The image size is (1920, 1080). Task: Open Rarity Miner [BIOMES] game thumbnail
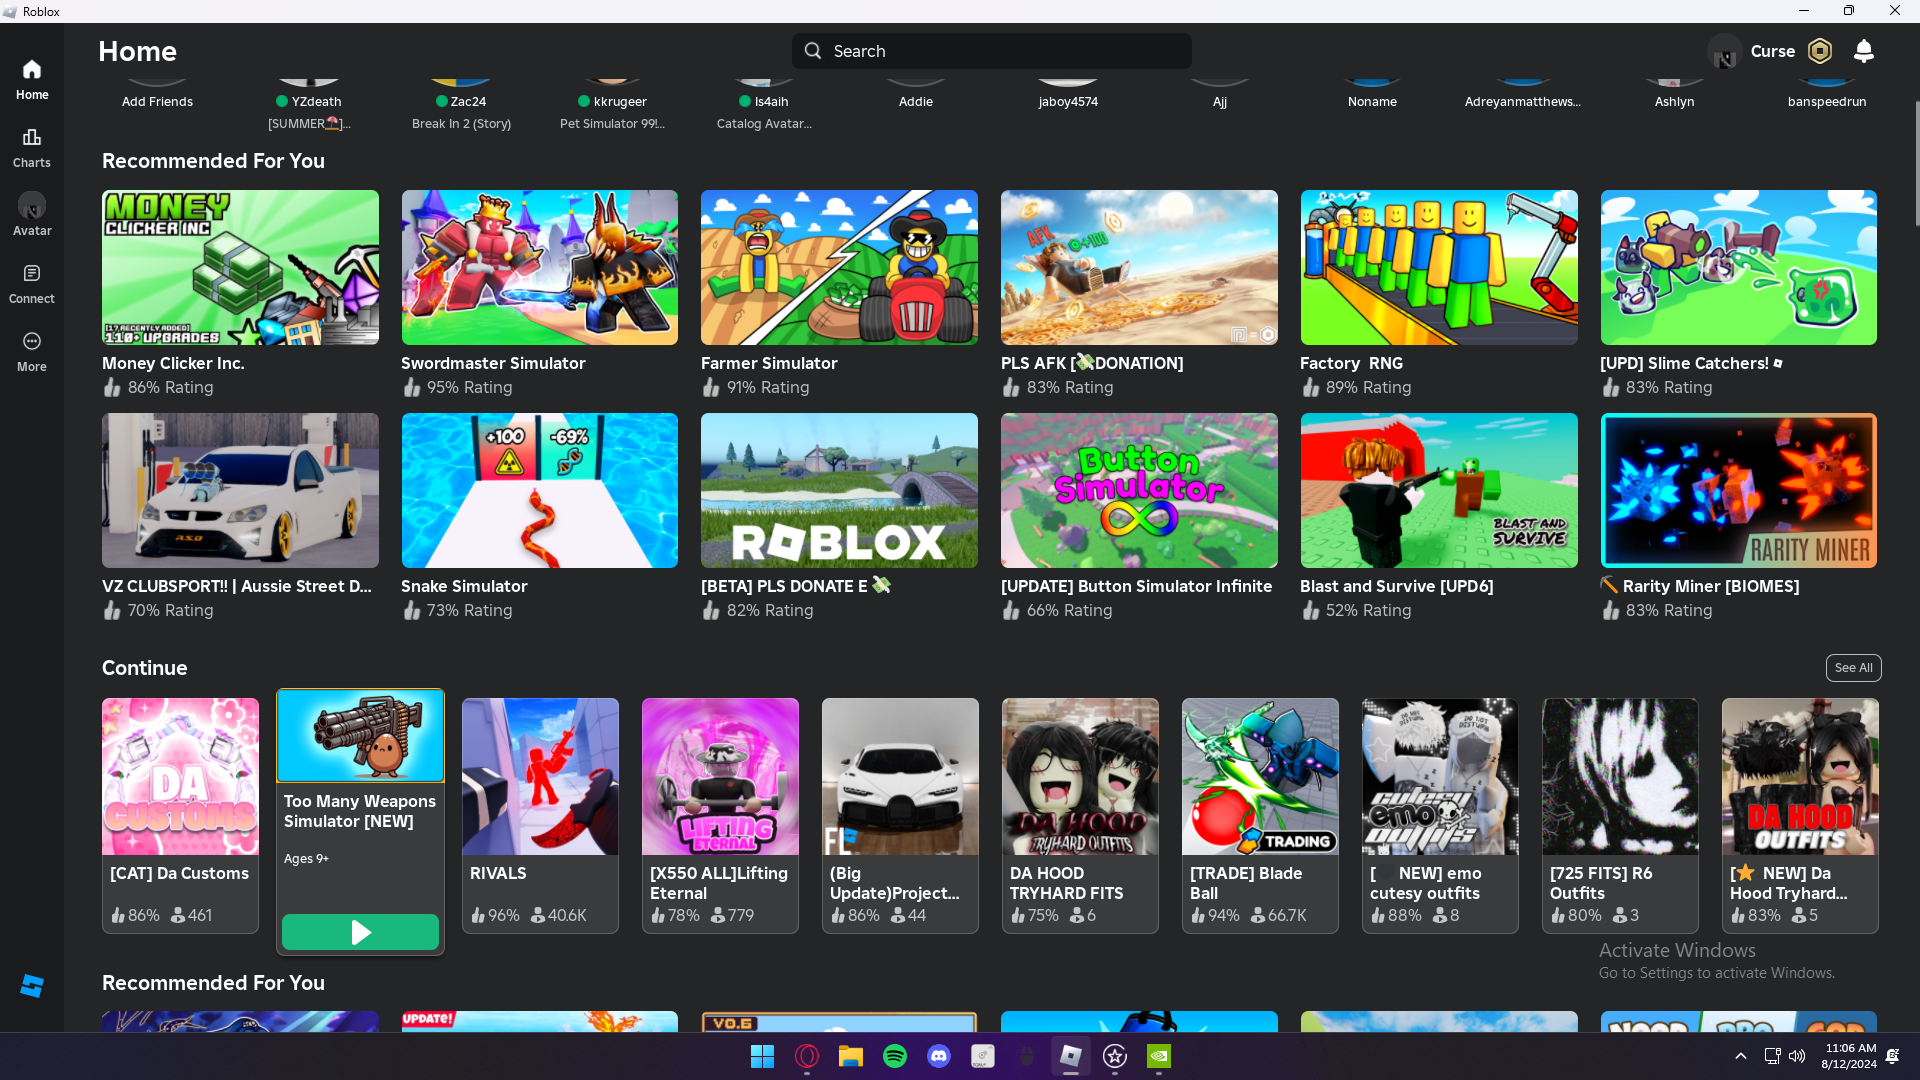pyautogui.click(x=1738, y=491)
